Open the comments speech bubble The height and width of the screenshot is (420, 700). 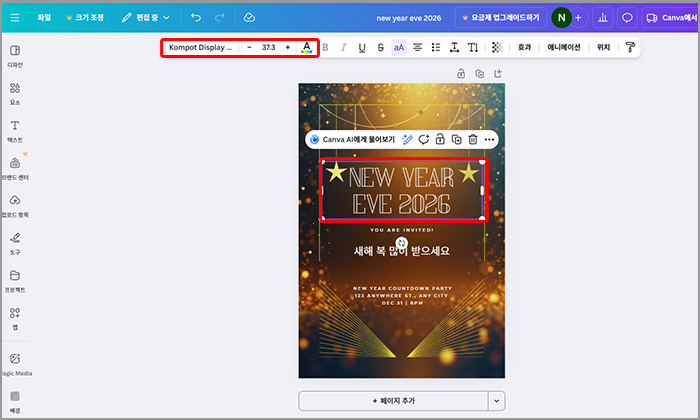[627, 17]
